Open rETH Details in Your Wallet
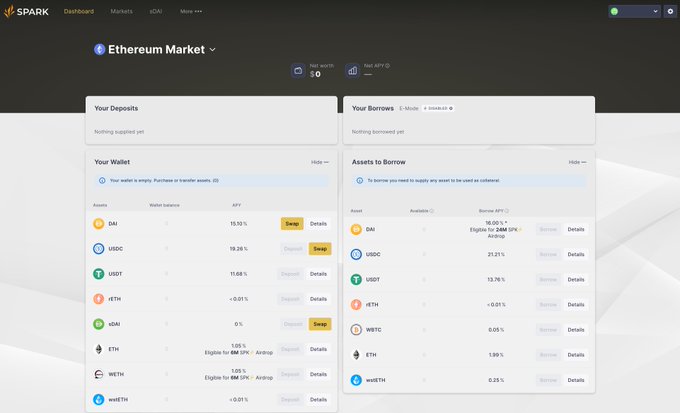680x413 pixels. pos(318,299)
